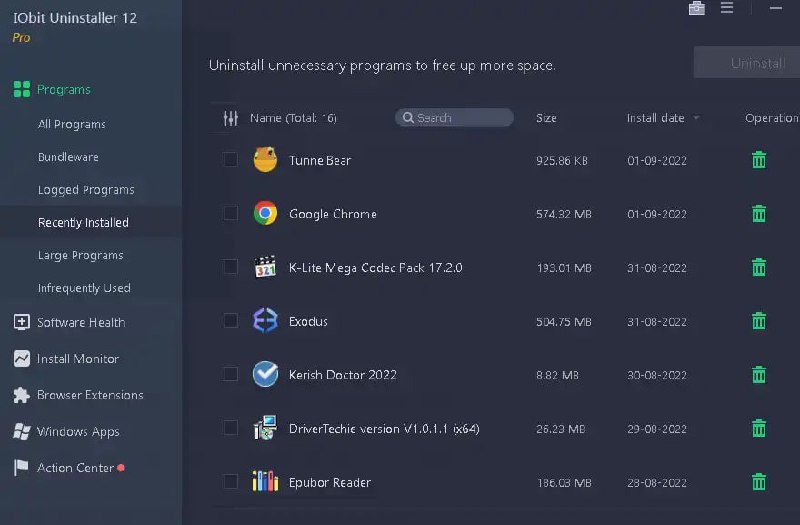Toggle Install date sort arrow
The image size is (800, 525).
point(696,118)
